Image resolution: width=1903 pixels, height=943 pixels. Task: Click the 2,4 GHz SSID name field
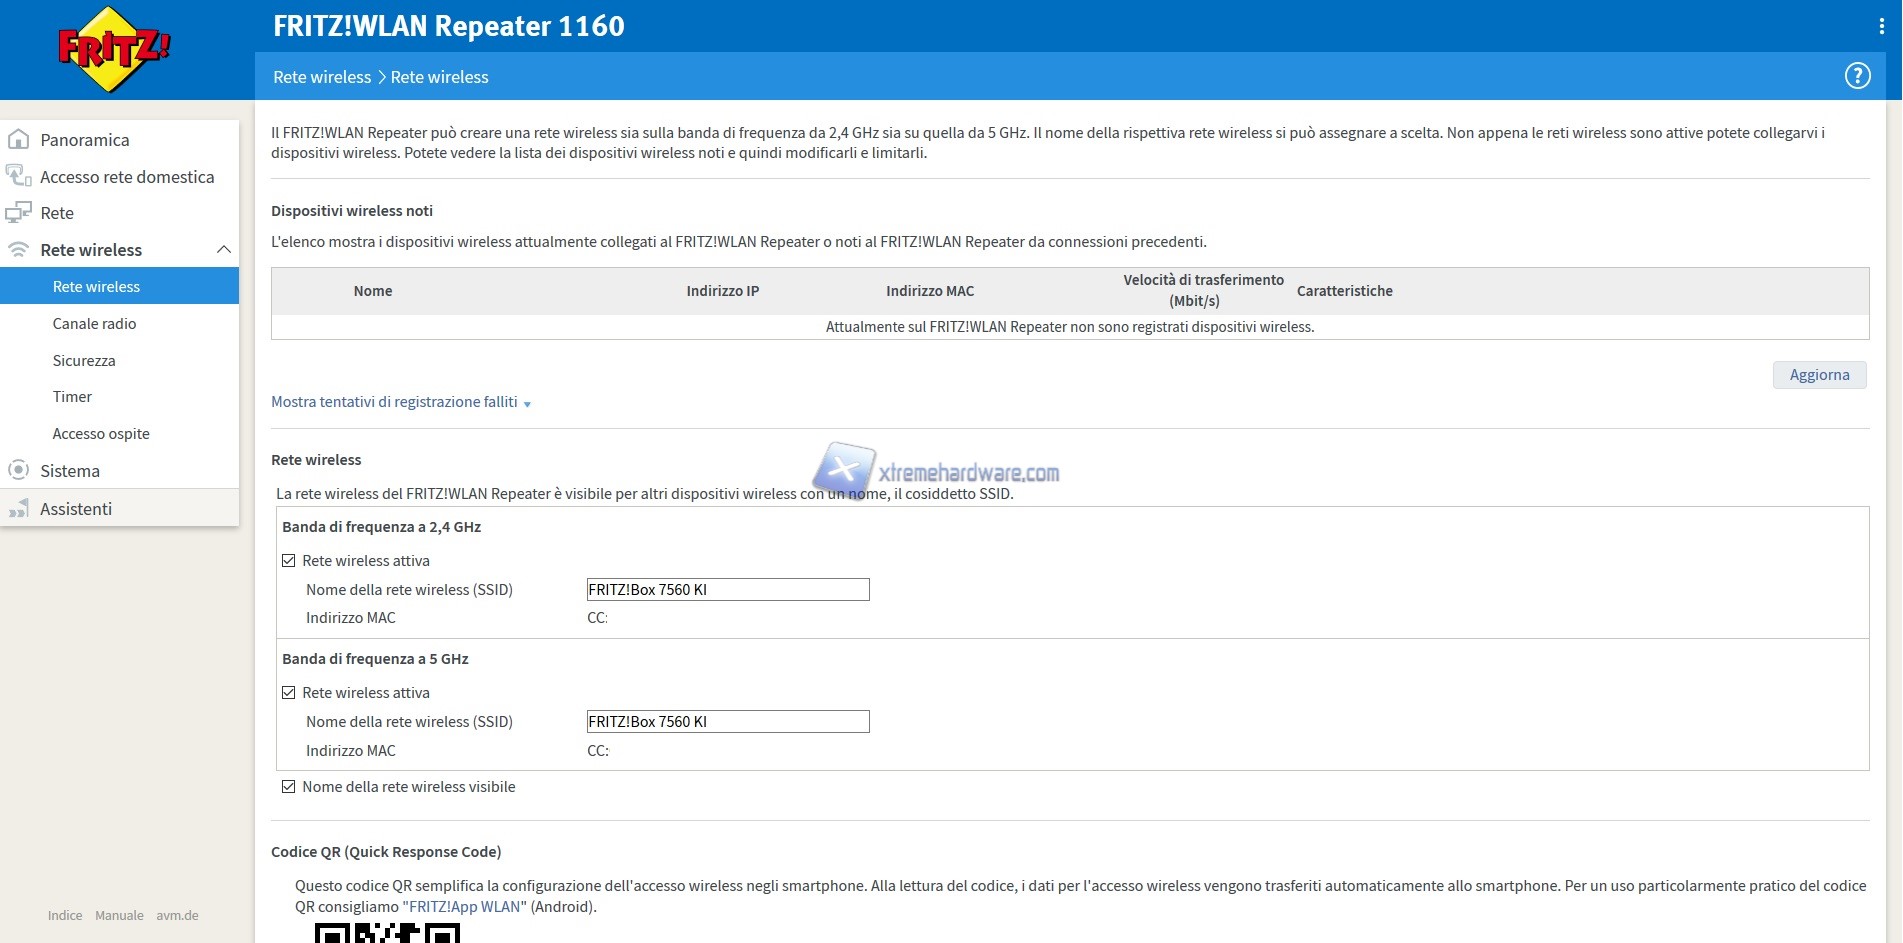727,590
